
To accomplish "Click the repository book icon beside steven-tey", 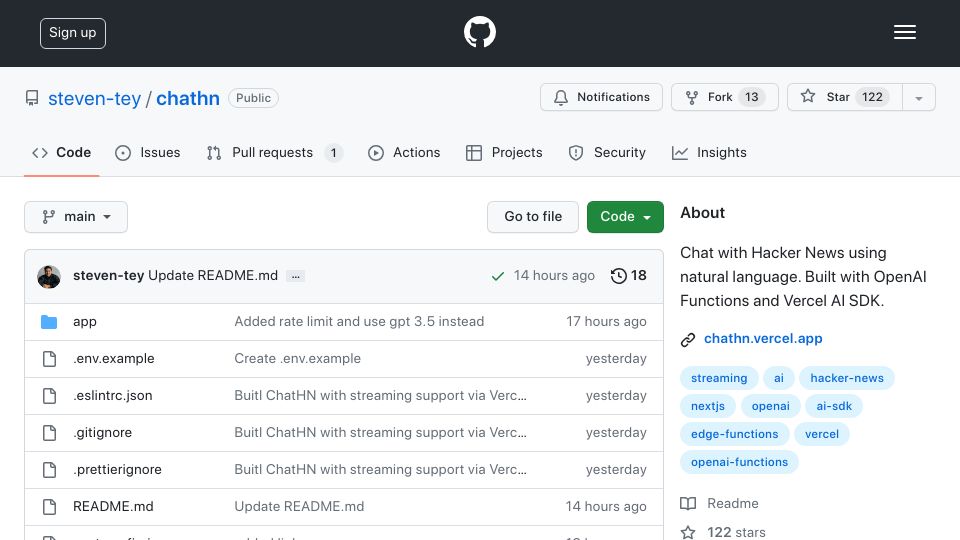I will click(32, 98).
